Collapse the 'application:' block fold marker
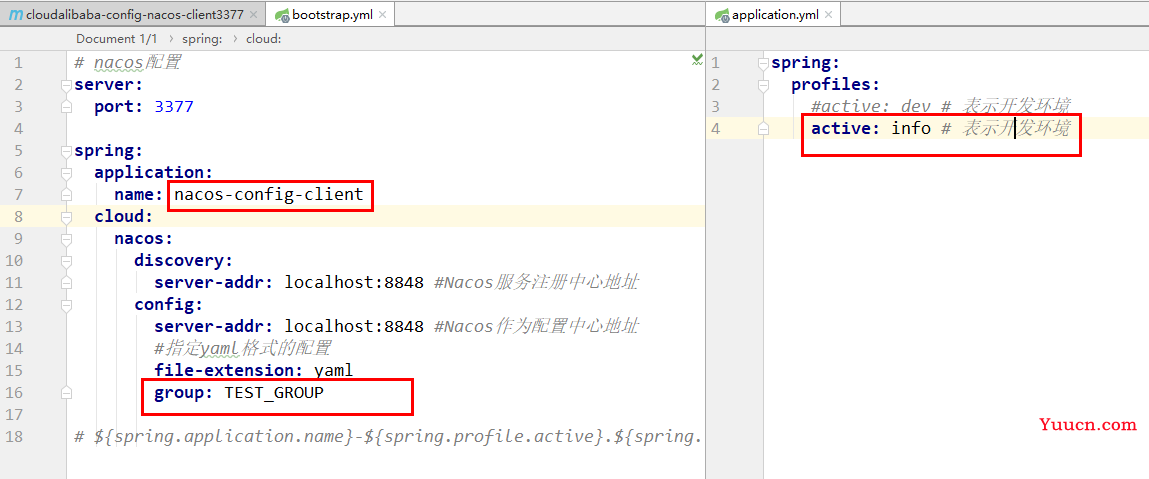 tap(67, 173)
